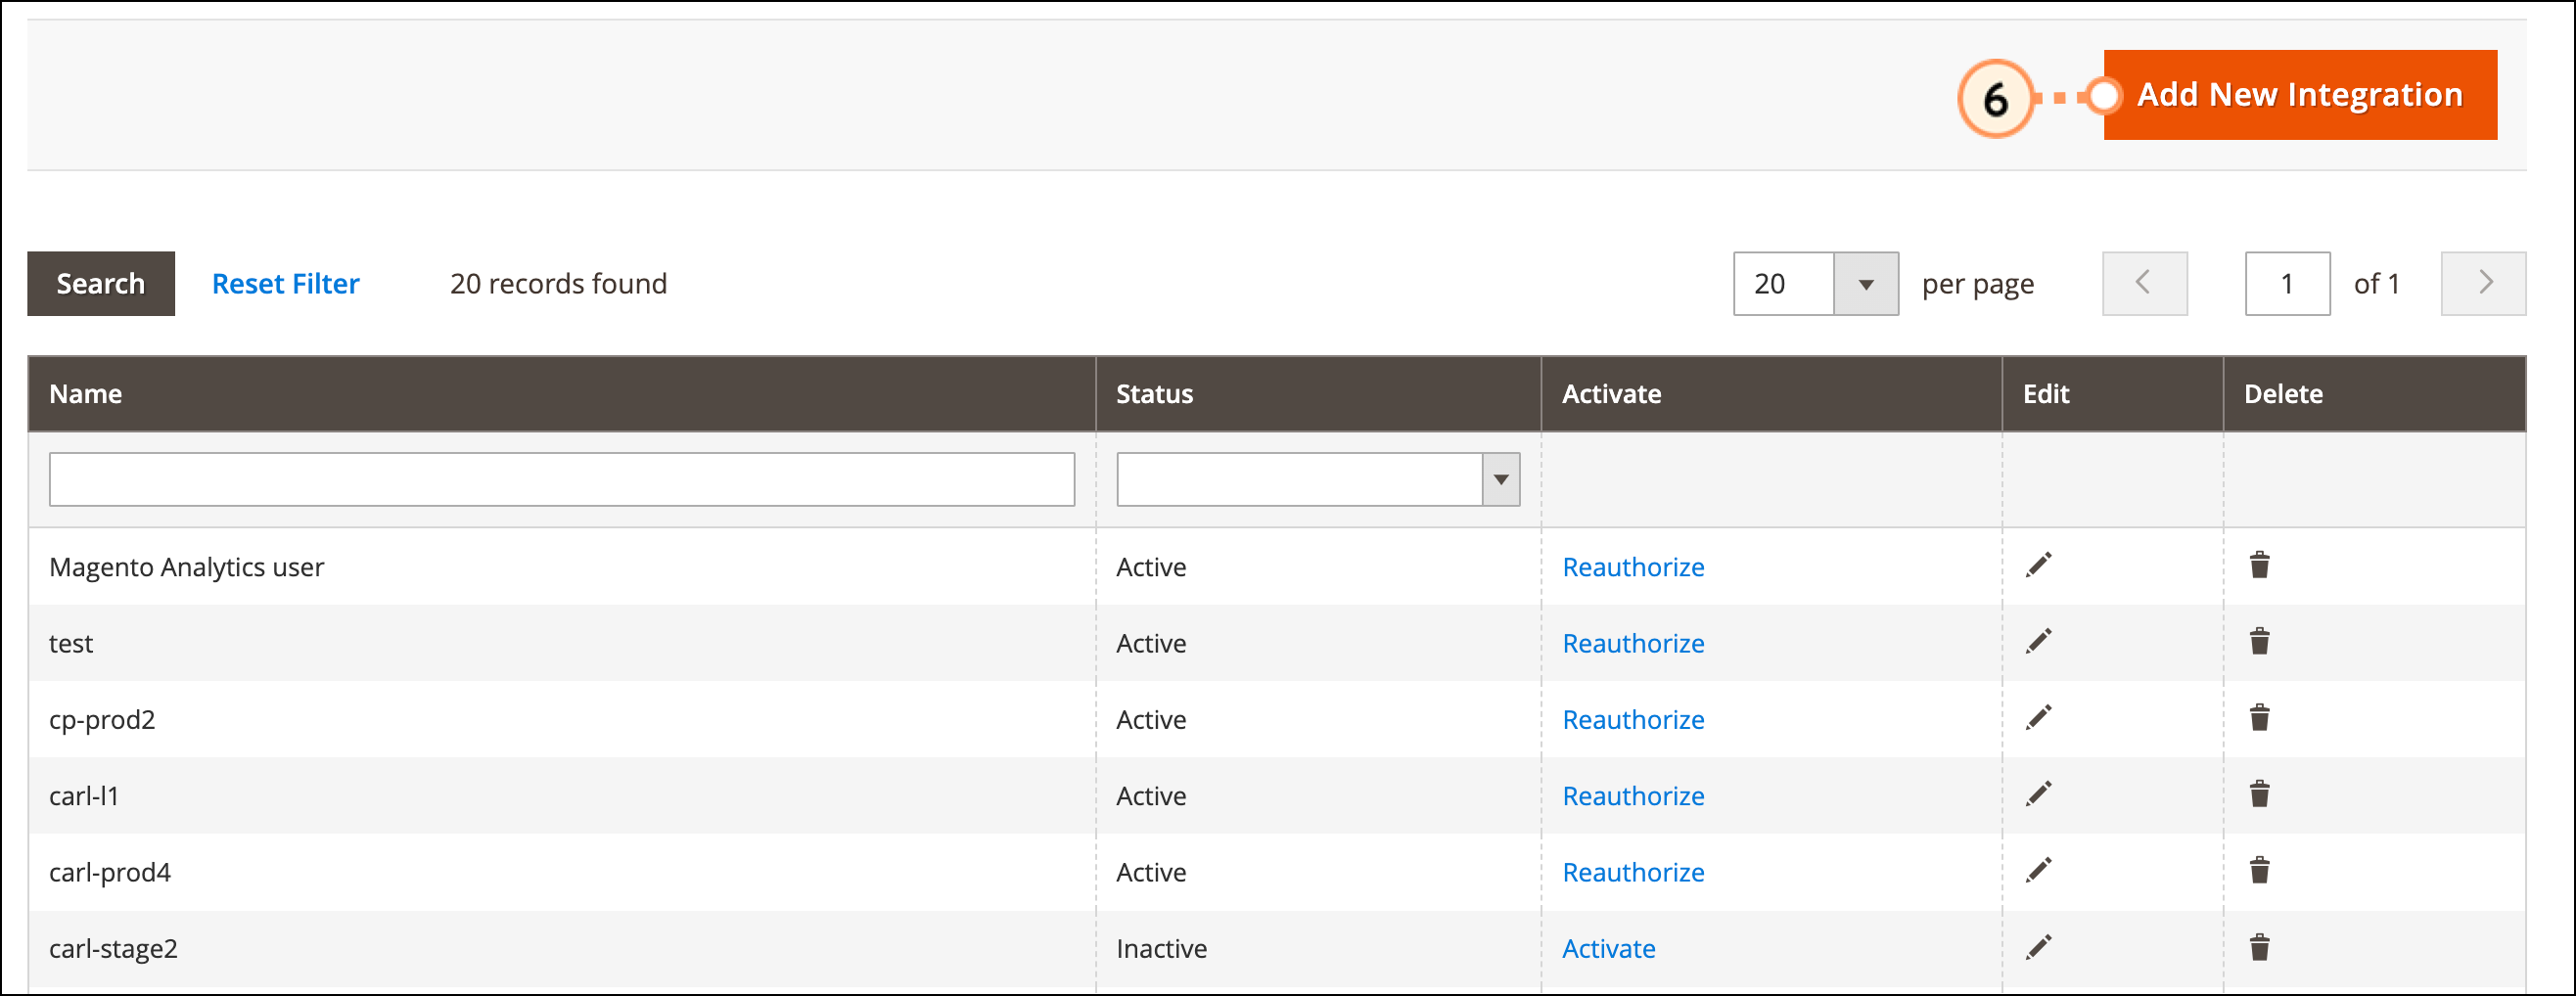Click the Reset Filter link
Screen dimensions: 2576x996
point(285,284)
